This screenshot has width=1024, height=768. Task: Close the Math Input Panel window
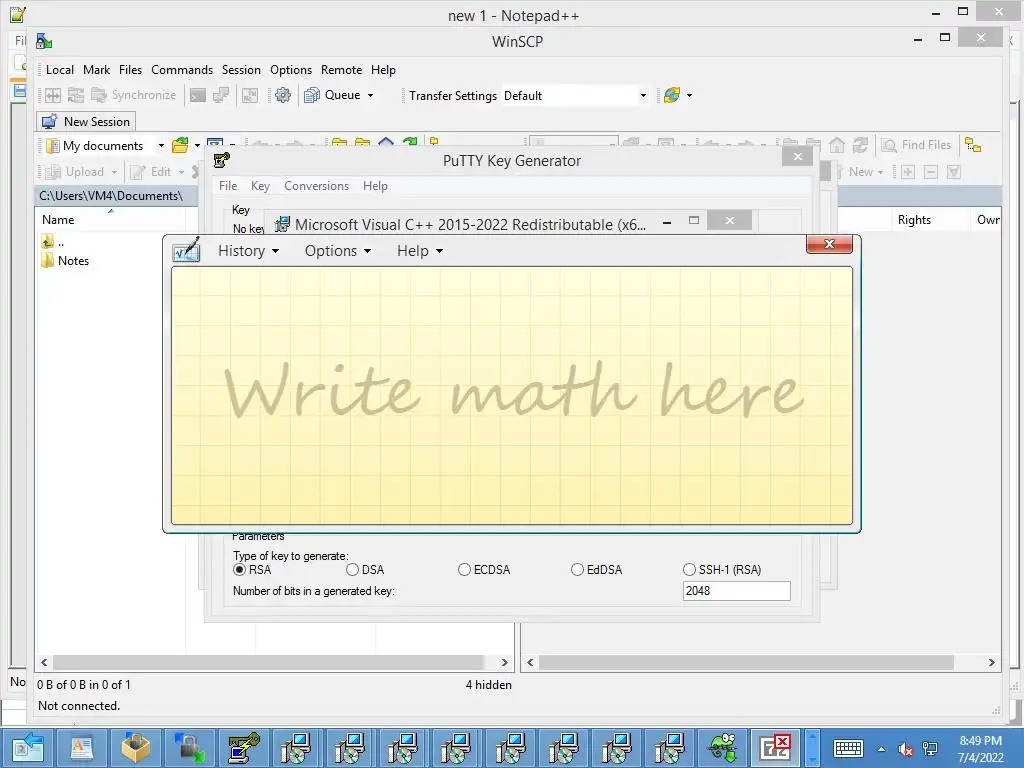point(829,244)
